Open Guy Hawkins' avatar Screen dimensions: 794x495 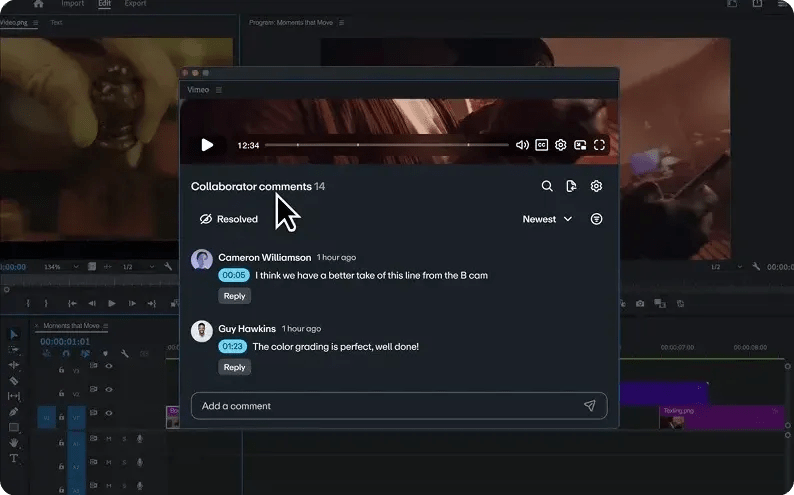tap(202, 332)
